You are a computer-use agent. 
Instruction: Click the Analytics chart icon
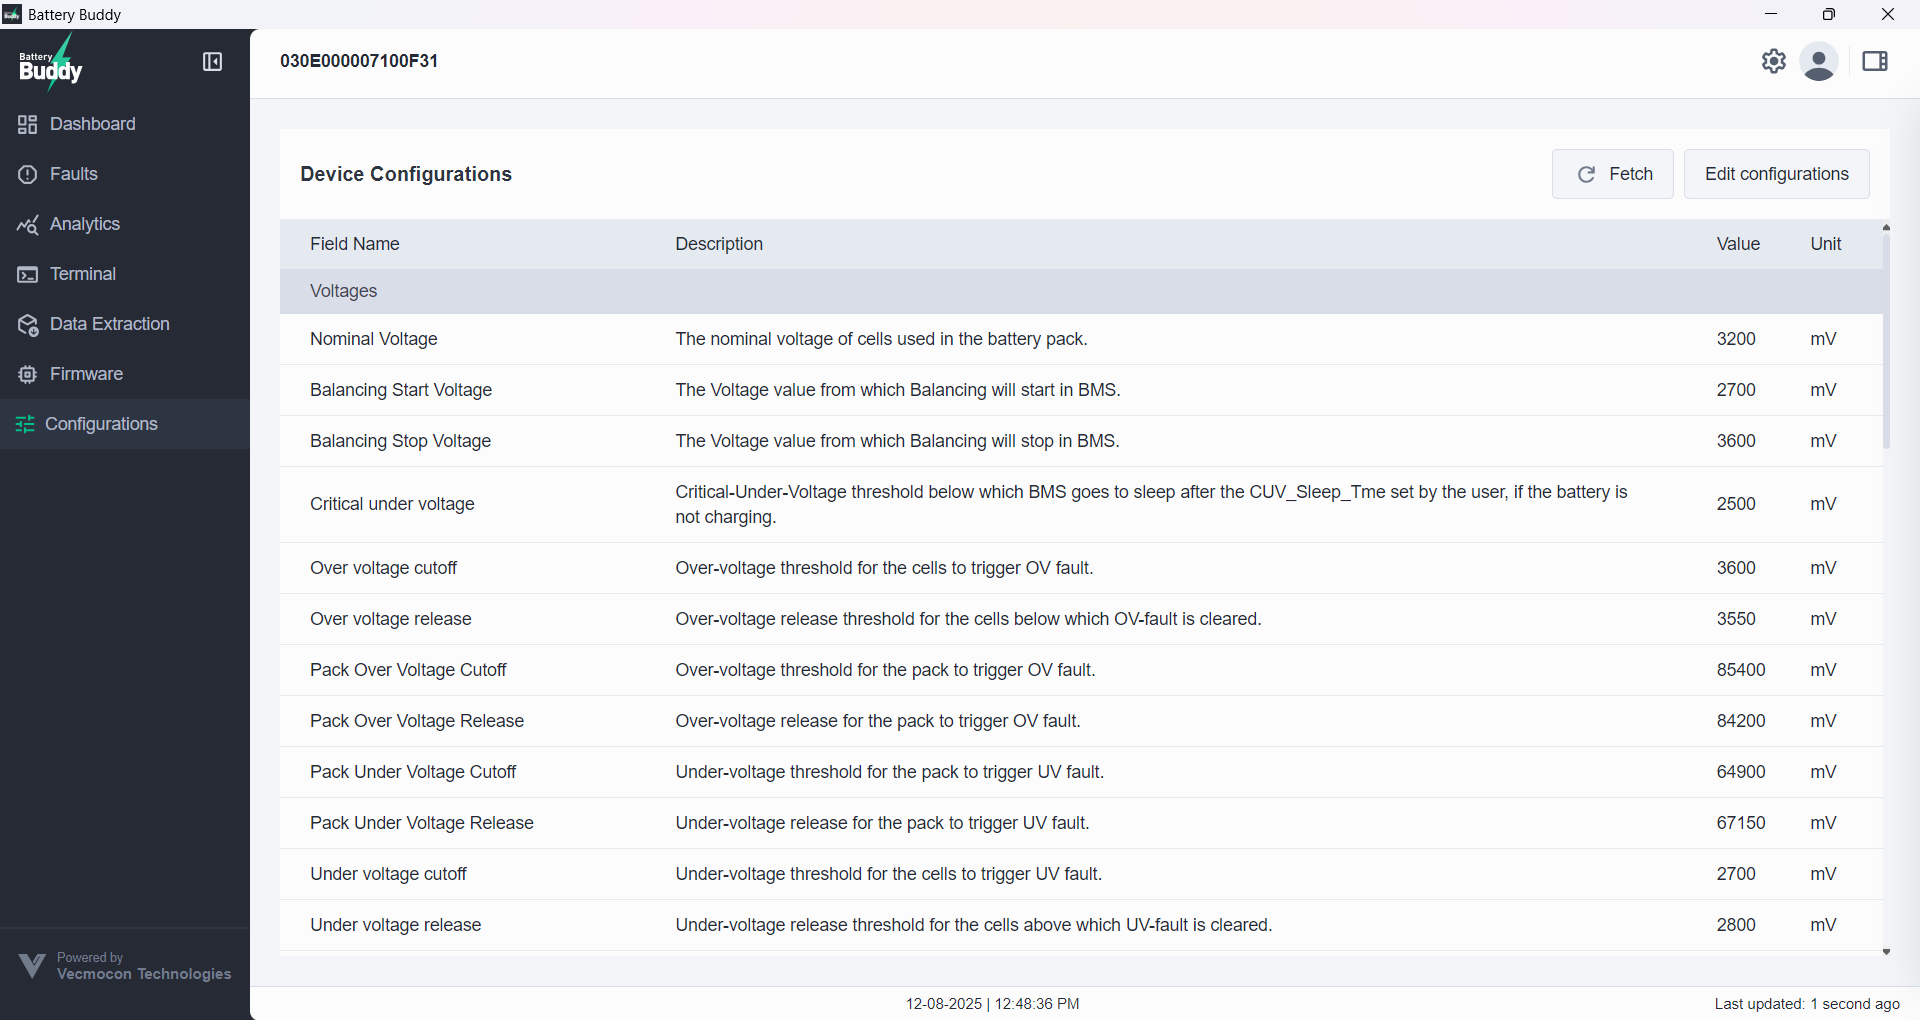point(27,224)
